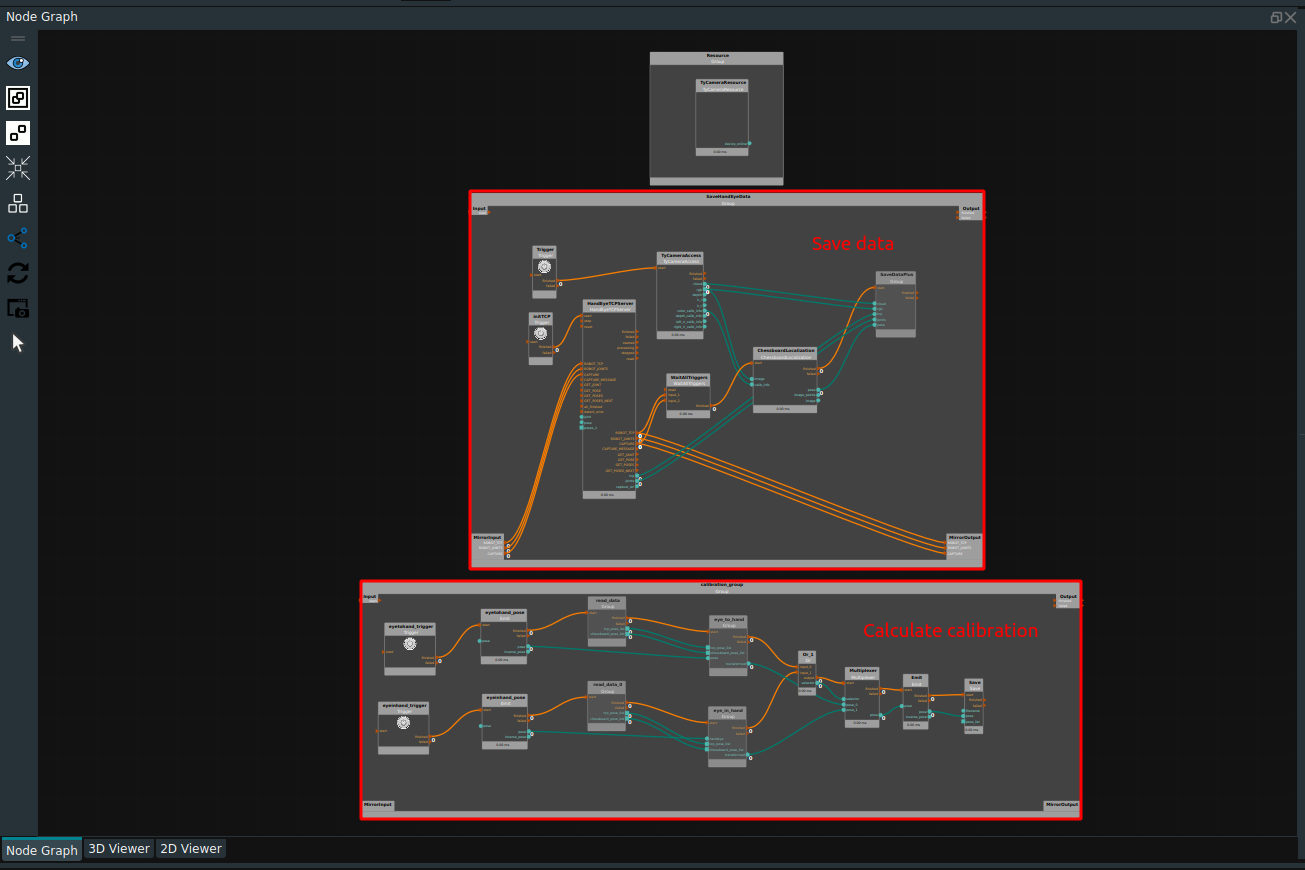Select the Or_1 node
Image resolution: width=1305 pixels, height=870 pixels.
point(807,672)
